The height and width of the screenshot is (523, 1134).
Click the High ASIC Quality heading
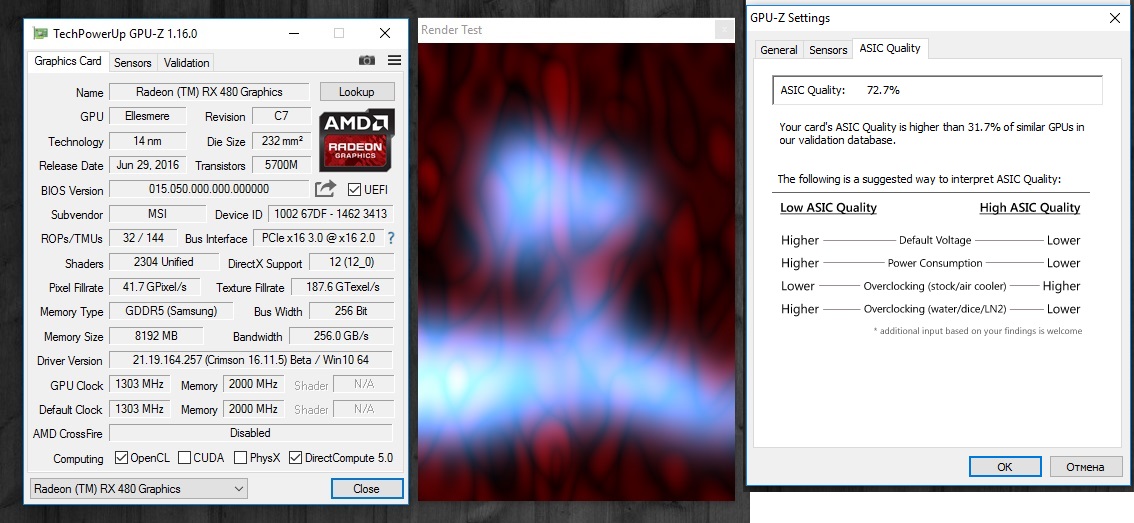pyautogui.click(x=1030, y=208)
